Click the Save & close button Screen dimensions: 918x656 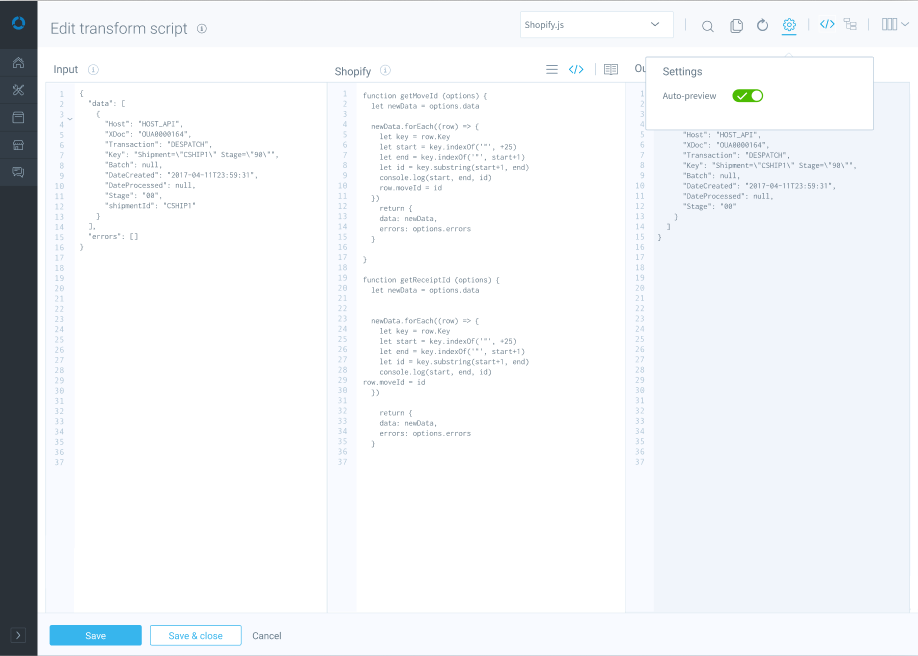click(195, 636)
